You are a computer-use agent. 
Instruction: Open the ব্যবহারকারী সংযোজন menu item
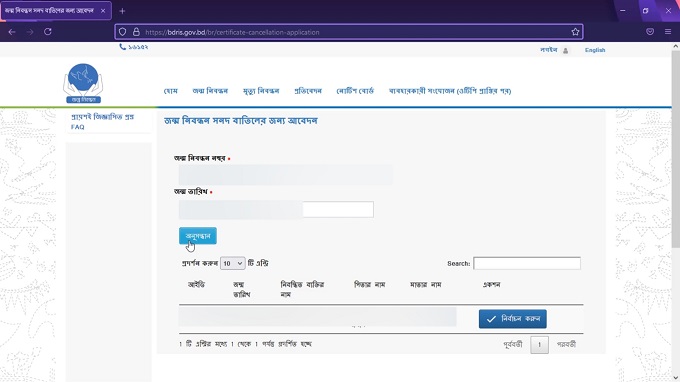[x=450, y=91]
